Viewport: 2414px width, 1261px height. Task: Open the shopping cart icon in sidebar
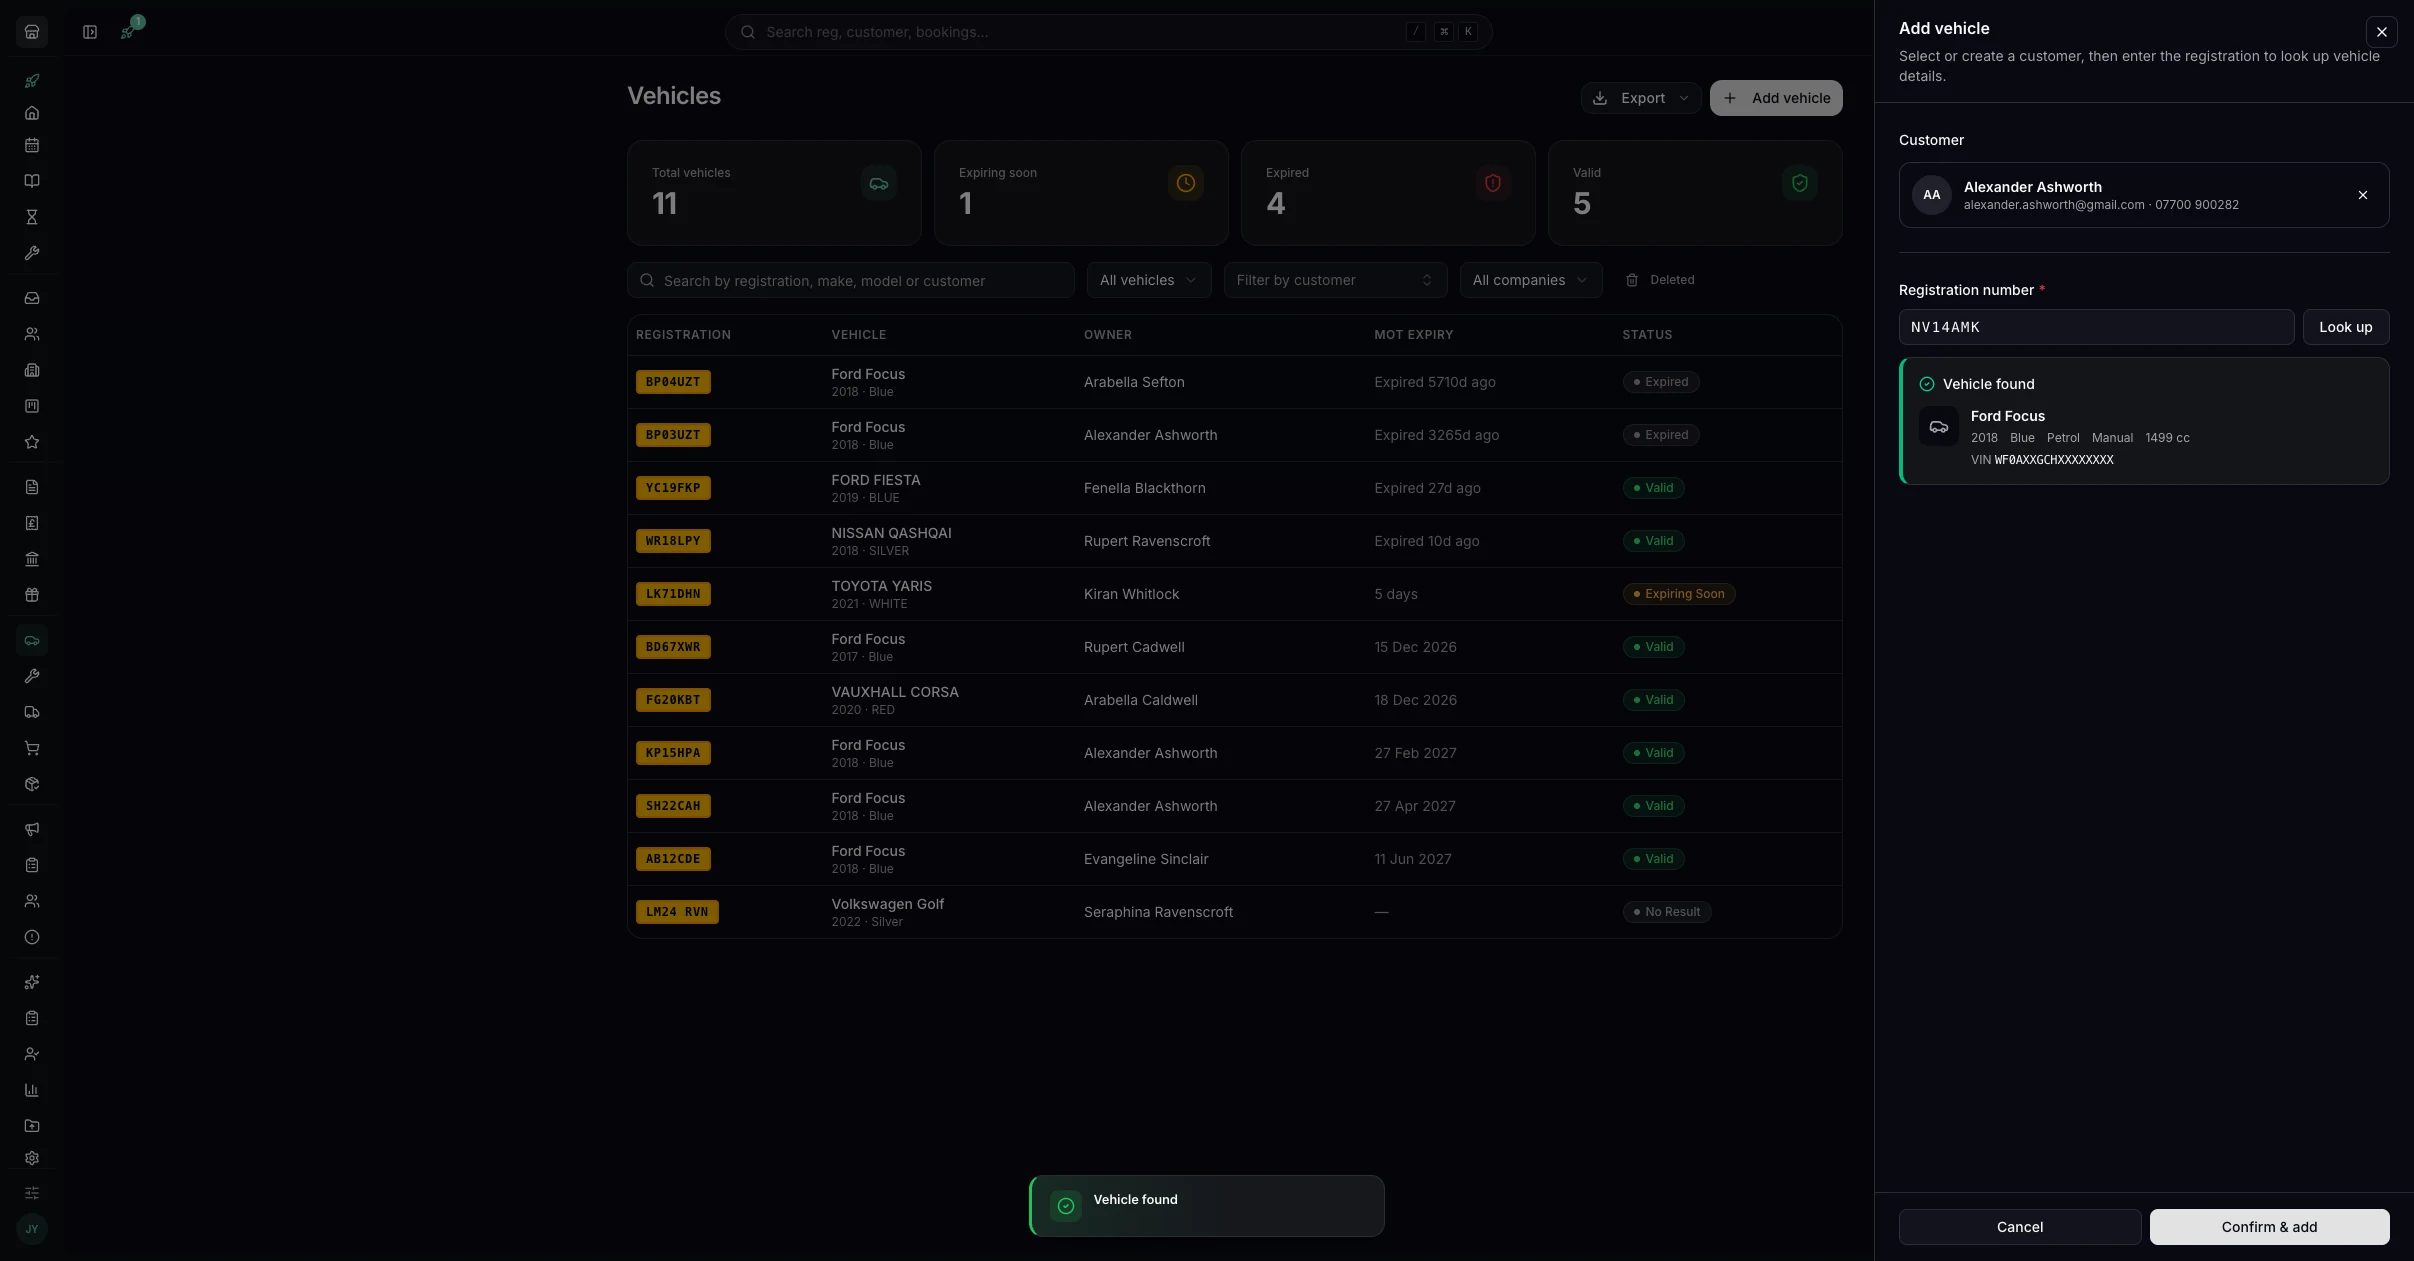click(x=32, y=748)
